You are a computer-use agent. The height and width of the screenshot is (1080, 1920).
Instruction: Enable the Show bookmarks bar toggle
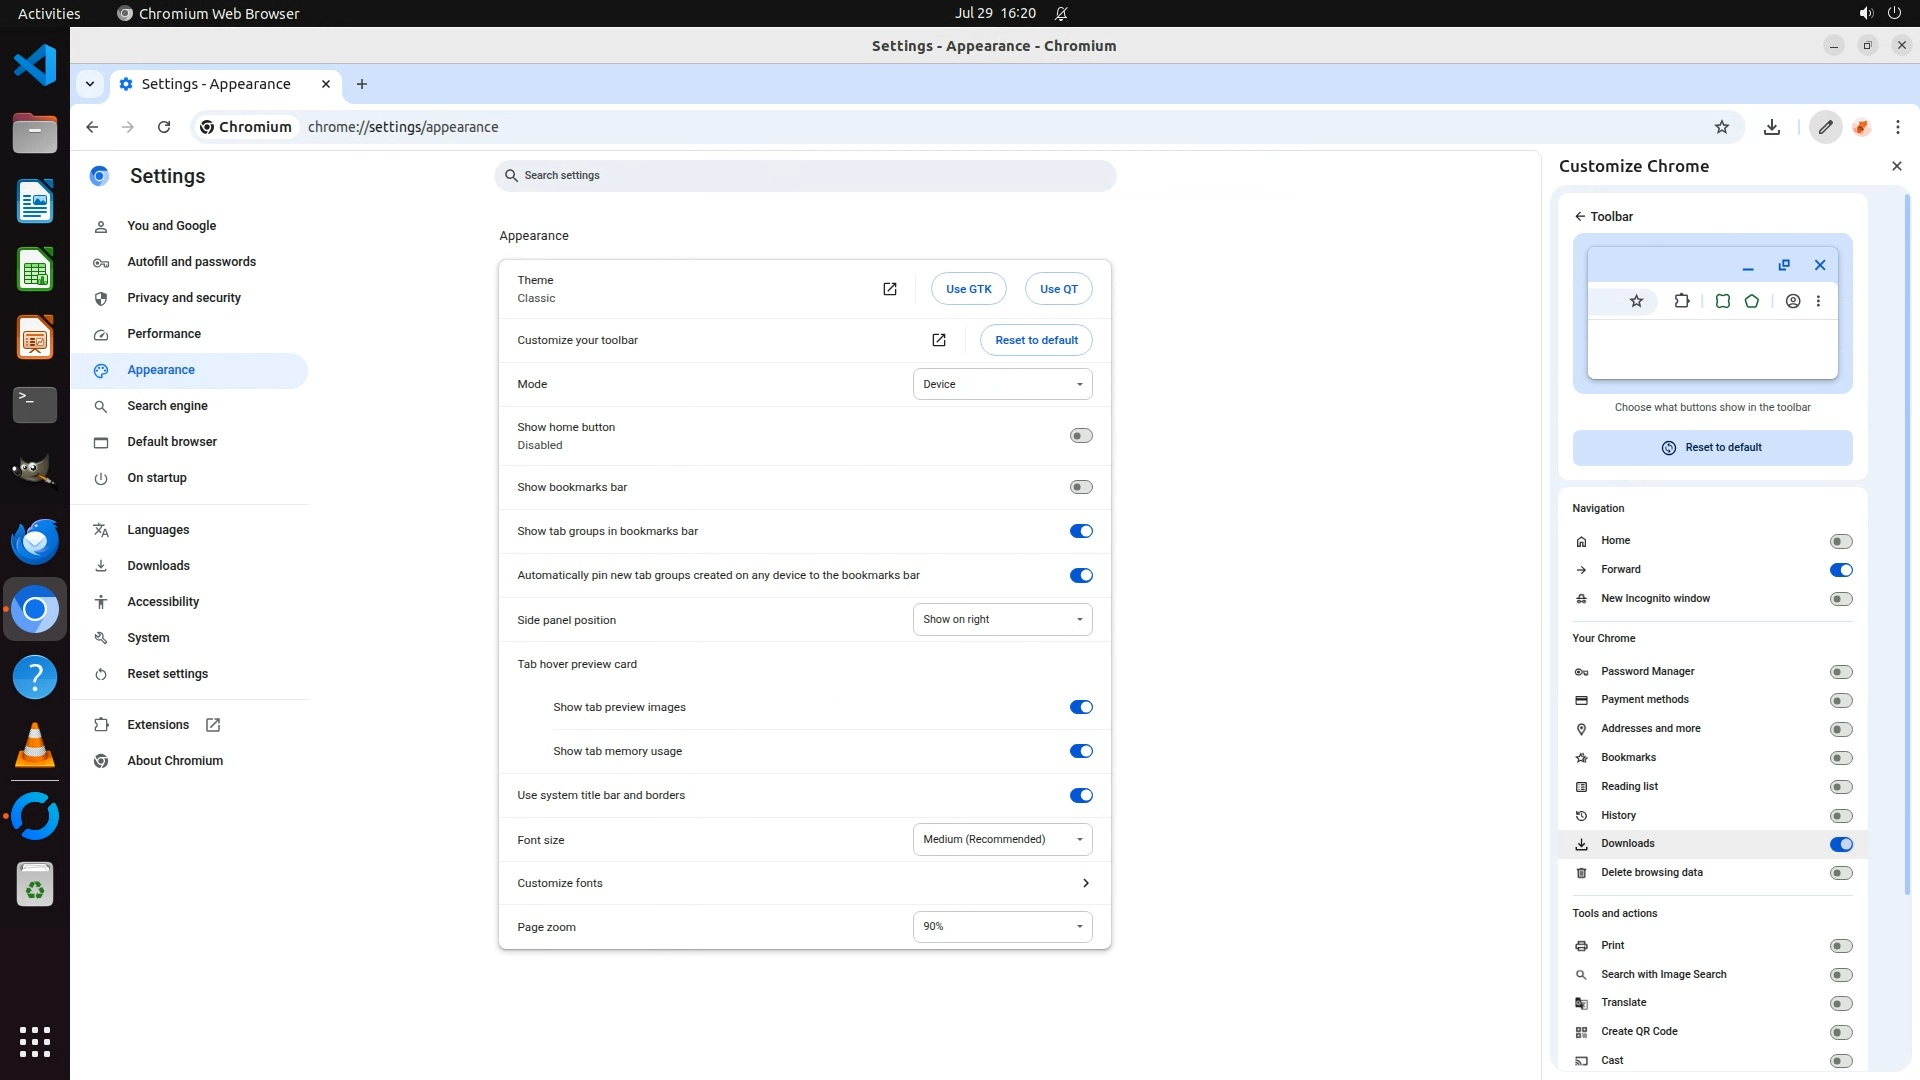[x=1080, y=487]
